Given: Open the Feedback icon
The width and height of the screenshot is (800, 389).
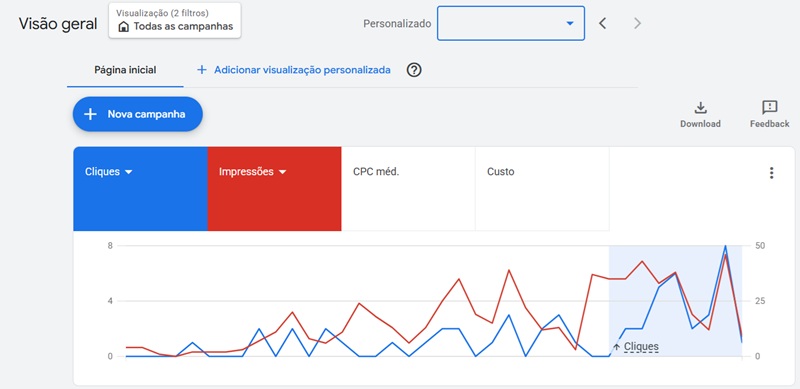Looking at the screenshot, I should [x=769, y=107].
